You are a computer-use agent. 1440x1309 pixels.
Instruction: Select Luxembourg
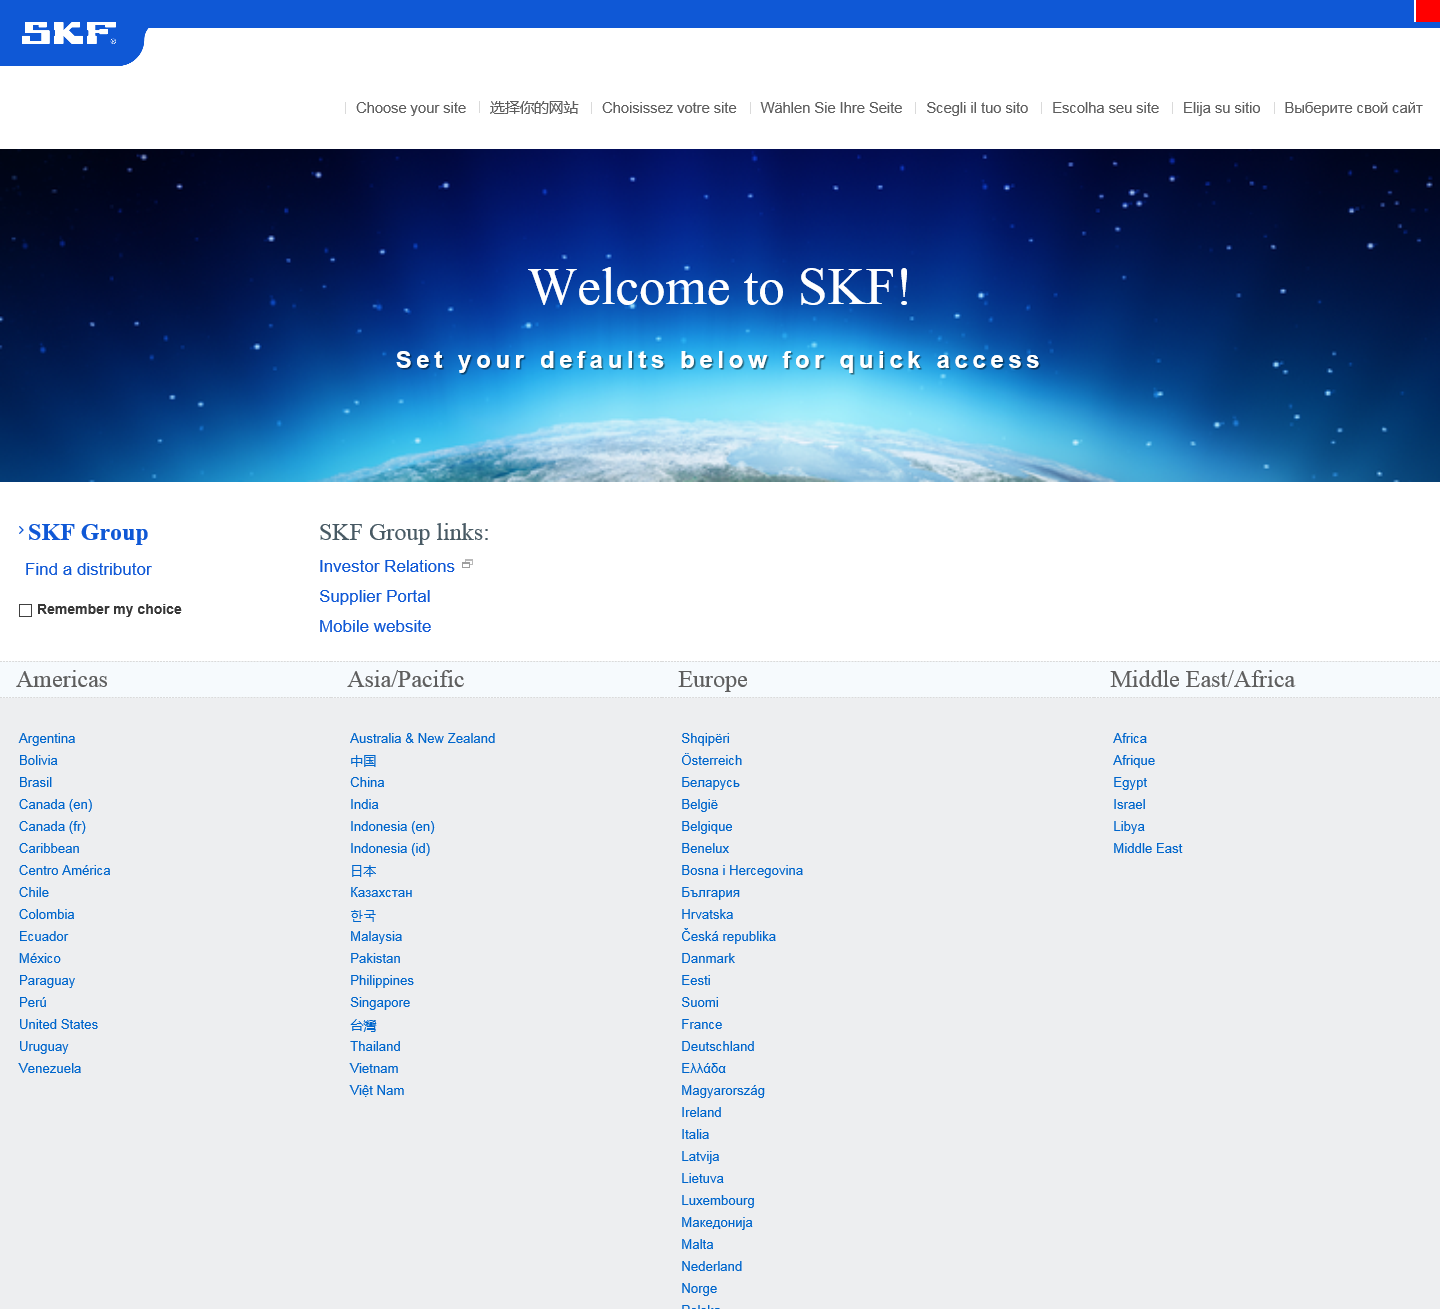(x=718, y=1200)
